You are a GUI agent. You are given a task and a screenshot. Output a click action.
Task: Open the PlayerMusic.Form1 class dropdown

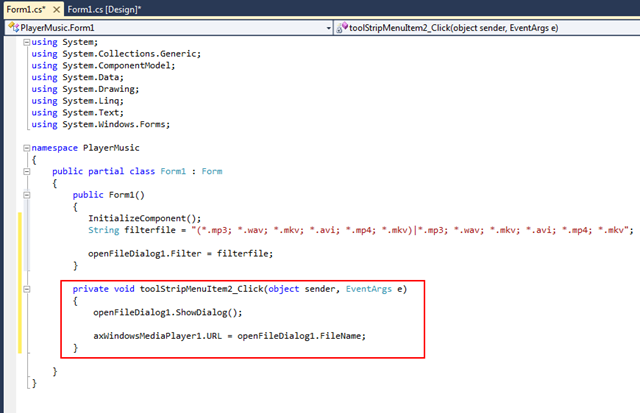point(329,28)
